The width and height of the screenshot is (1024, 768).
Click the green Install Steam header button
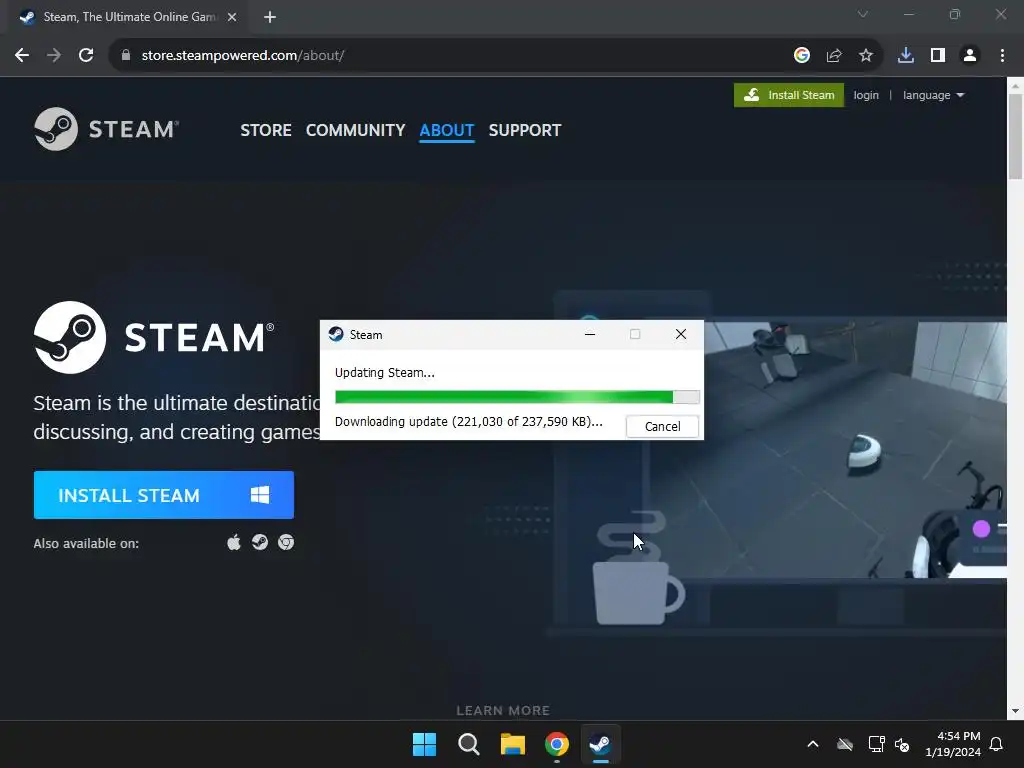(789, 95)
